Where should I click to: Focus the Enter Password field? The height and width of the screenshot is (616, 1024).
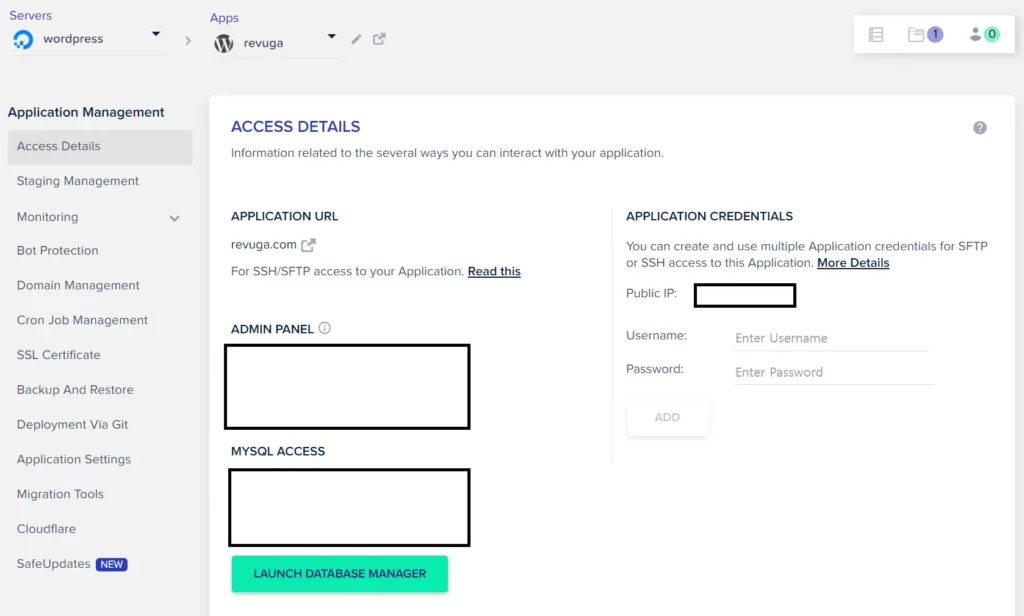pyautogui.click(x=833, y=372)
